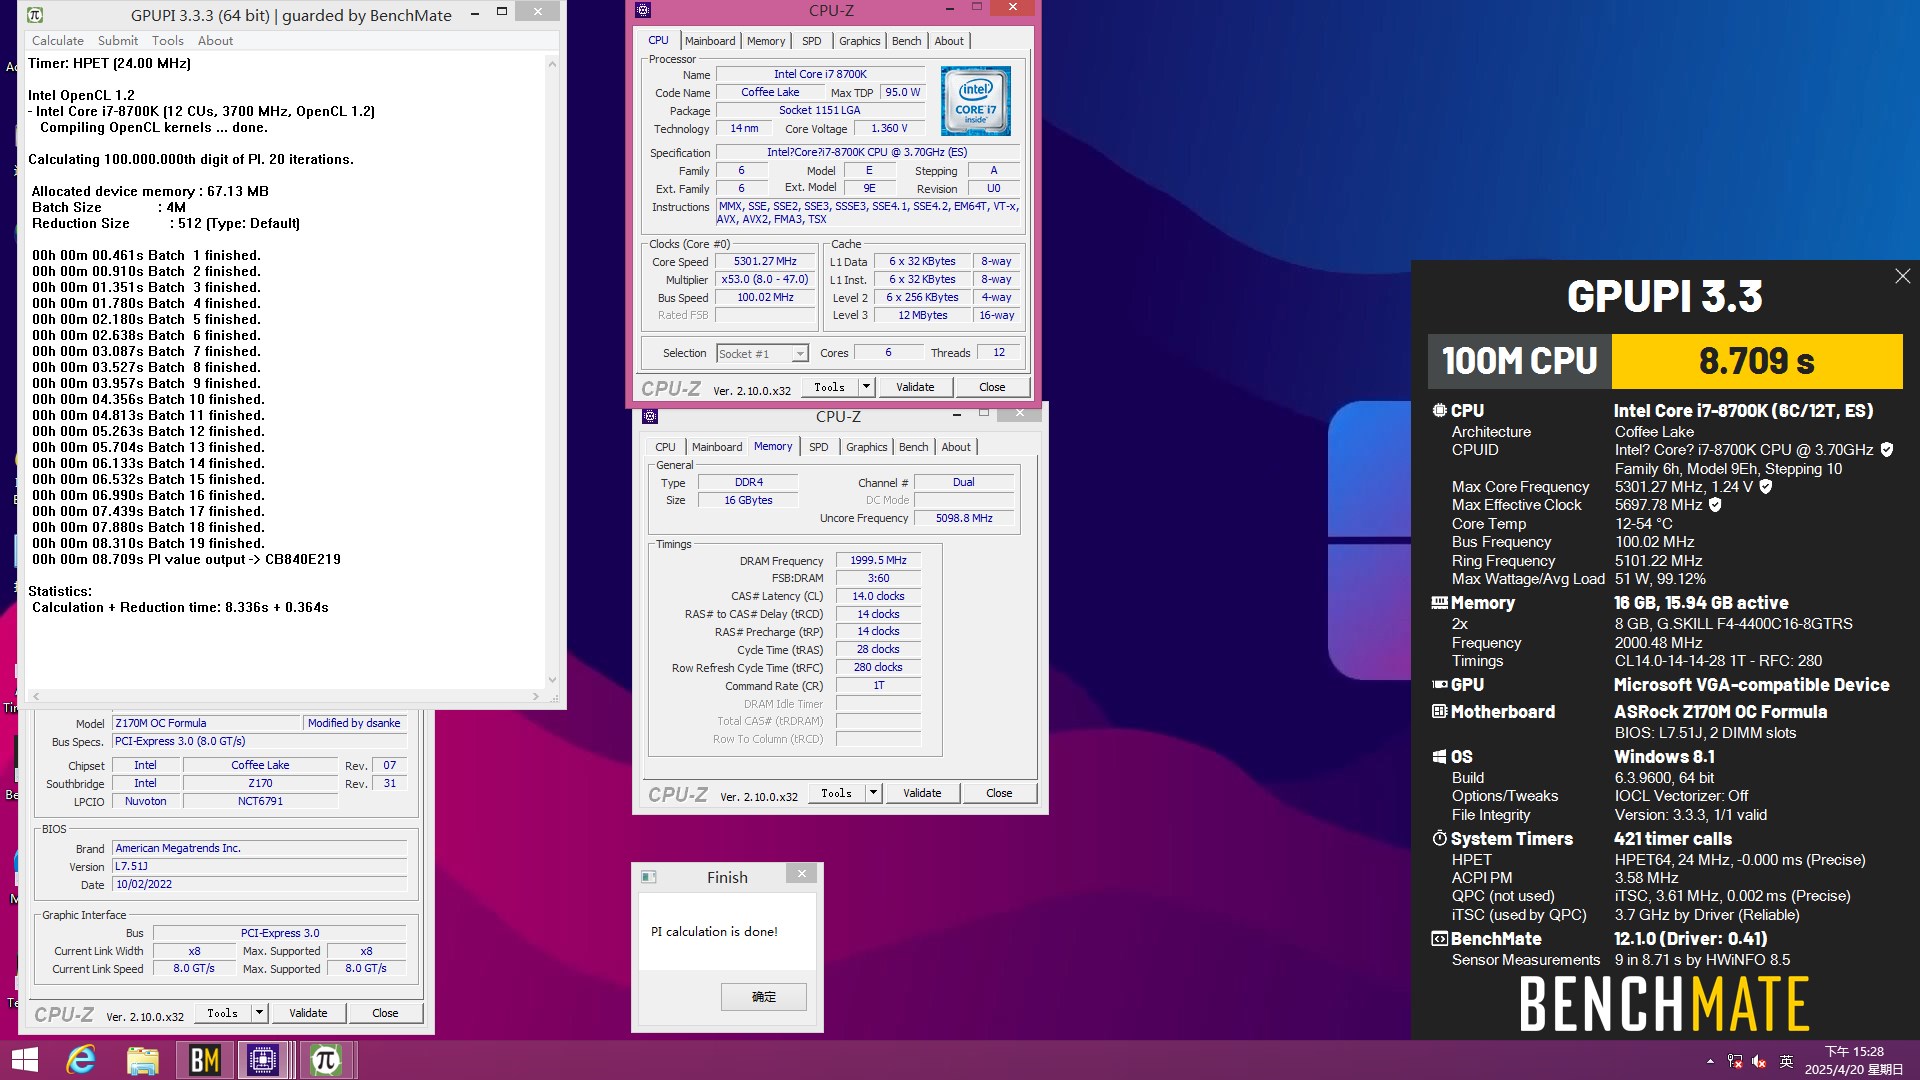1920x1080 pixels.
Task: Open the Socket #1 selection dropdown
Action: pyautogui.click(x=762, y=354)
